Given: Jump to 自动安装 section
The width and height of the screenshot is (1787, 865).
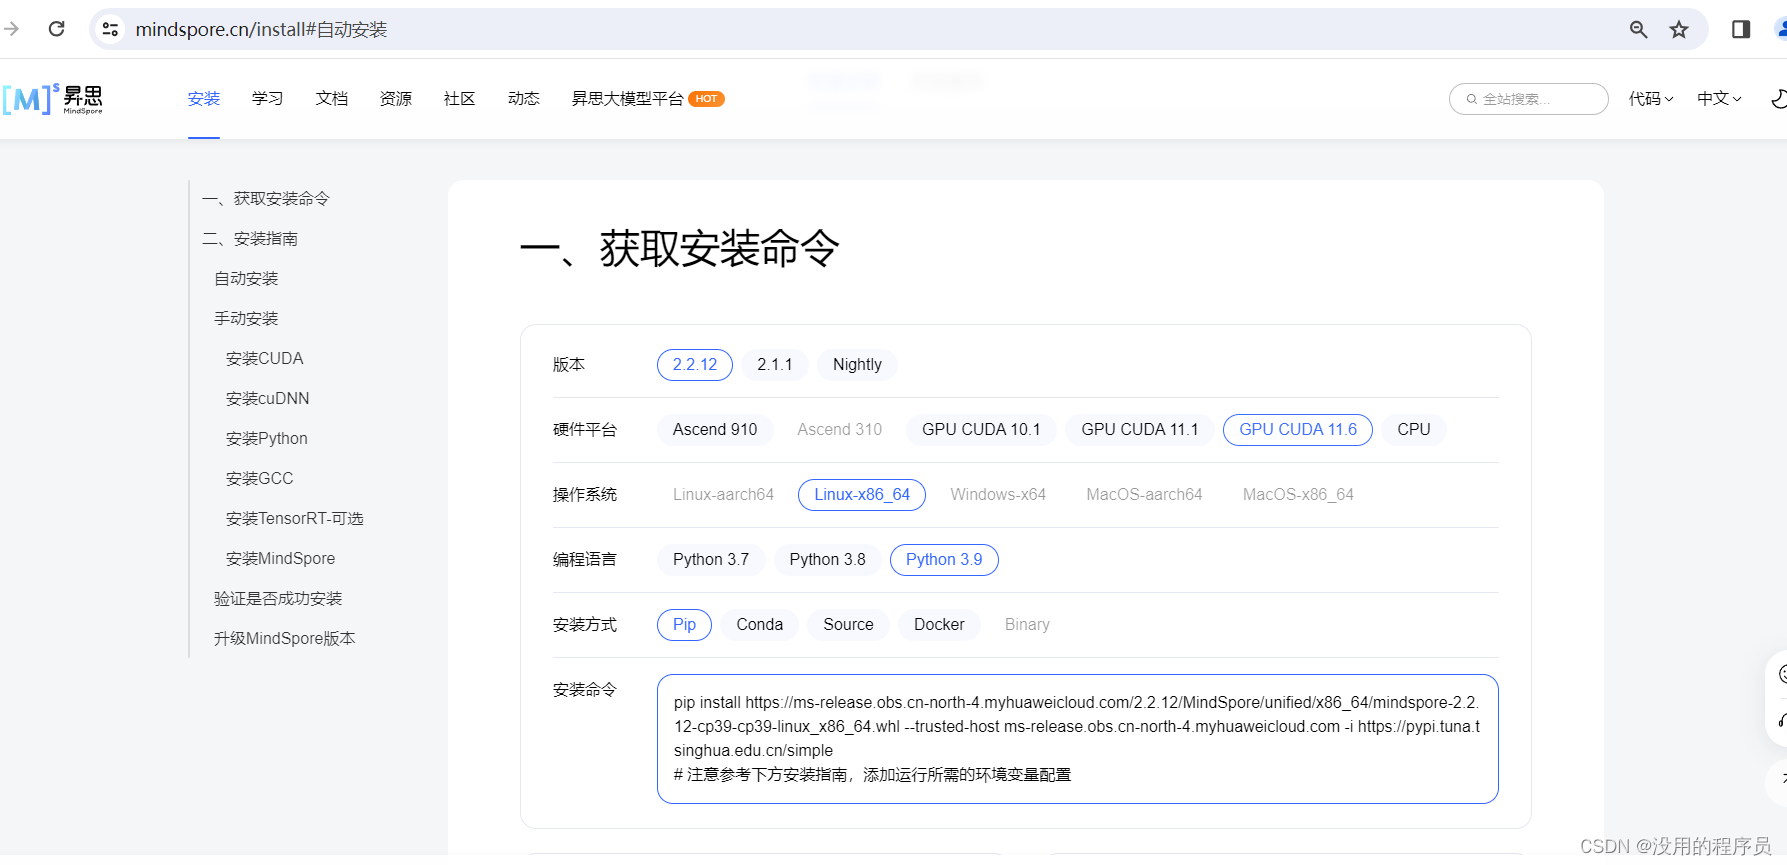Looking at the screenshot, I should pos(246,279).
